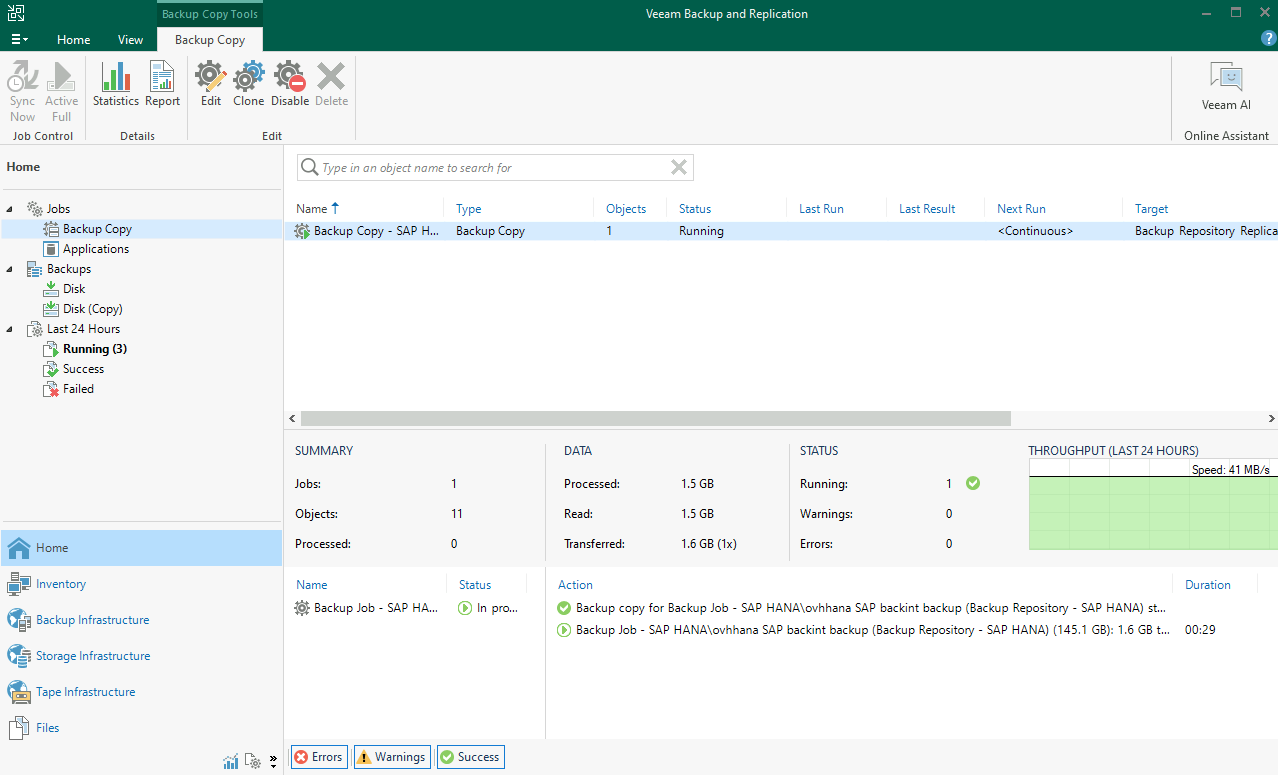This screenshot has height=775, width=1278.
Task: Switch to the Home ribbon tab
Action: pos(73,40)
